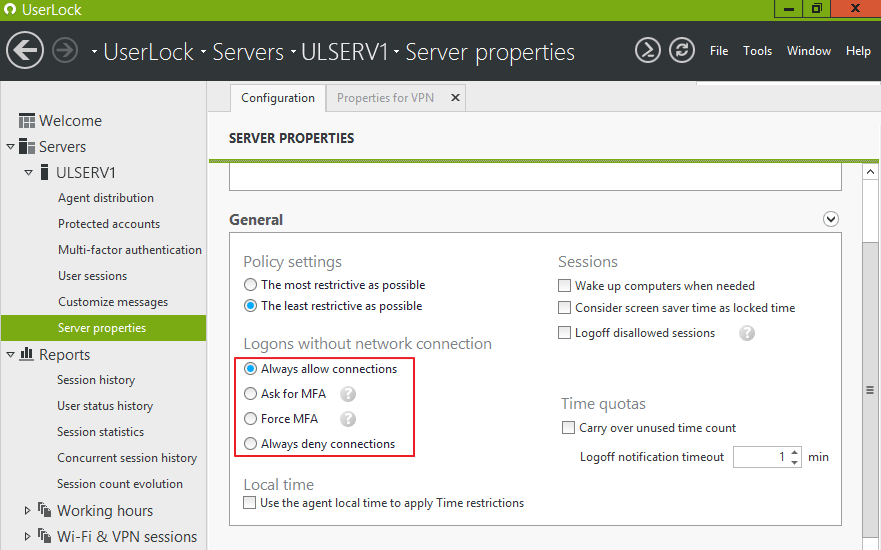Check Carry over unused time count

[x=569, y=428]
